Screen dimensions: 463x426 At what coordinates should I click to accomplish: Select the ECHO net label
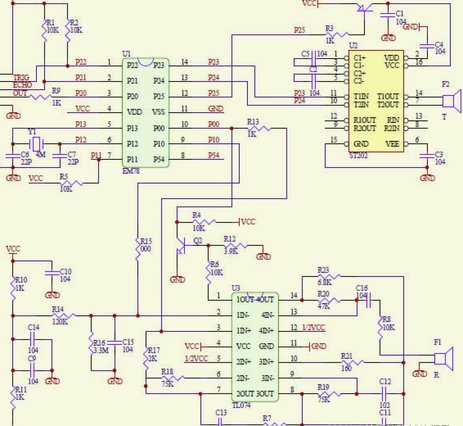(23, 85)
